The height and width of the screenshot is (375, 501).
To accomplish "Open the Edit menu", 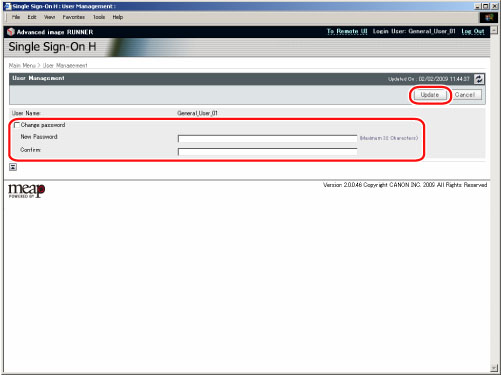I will coord(32,17).
